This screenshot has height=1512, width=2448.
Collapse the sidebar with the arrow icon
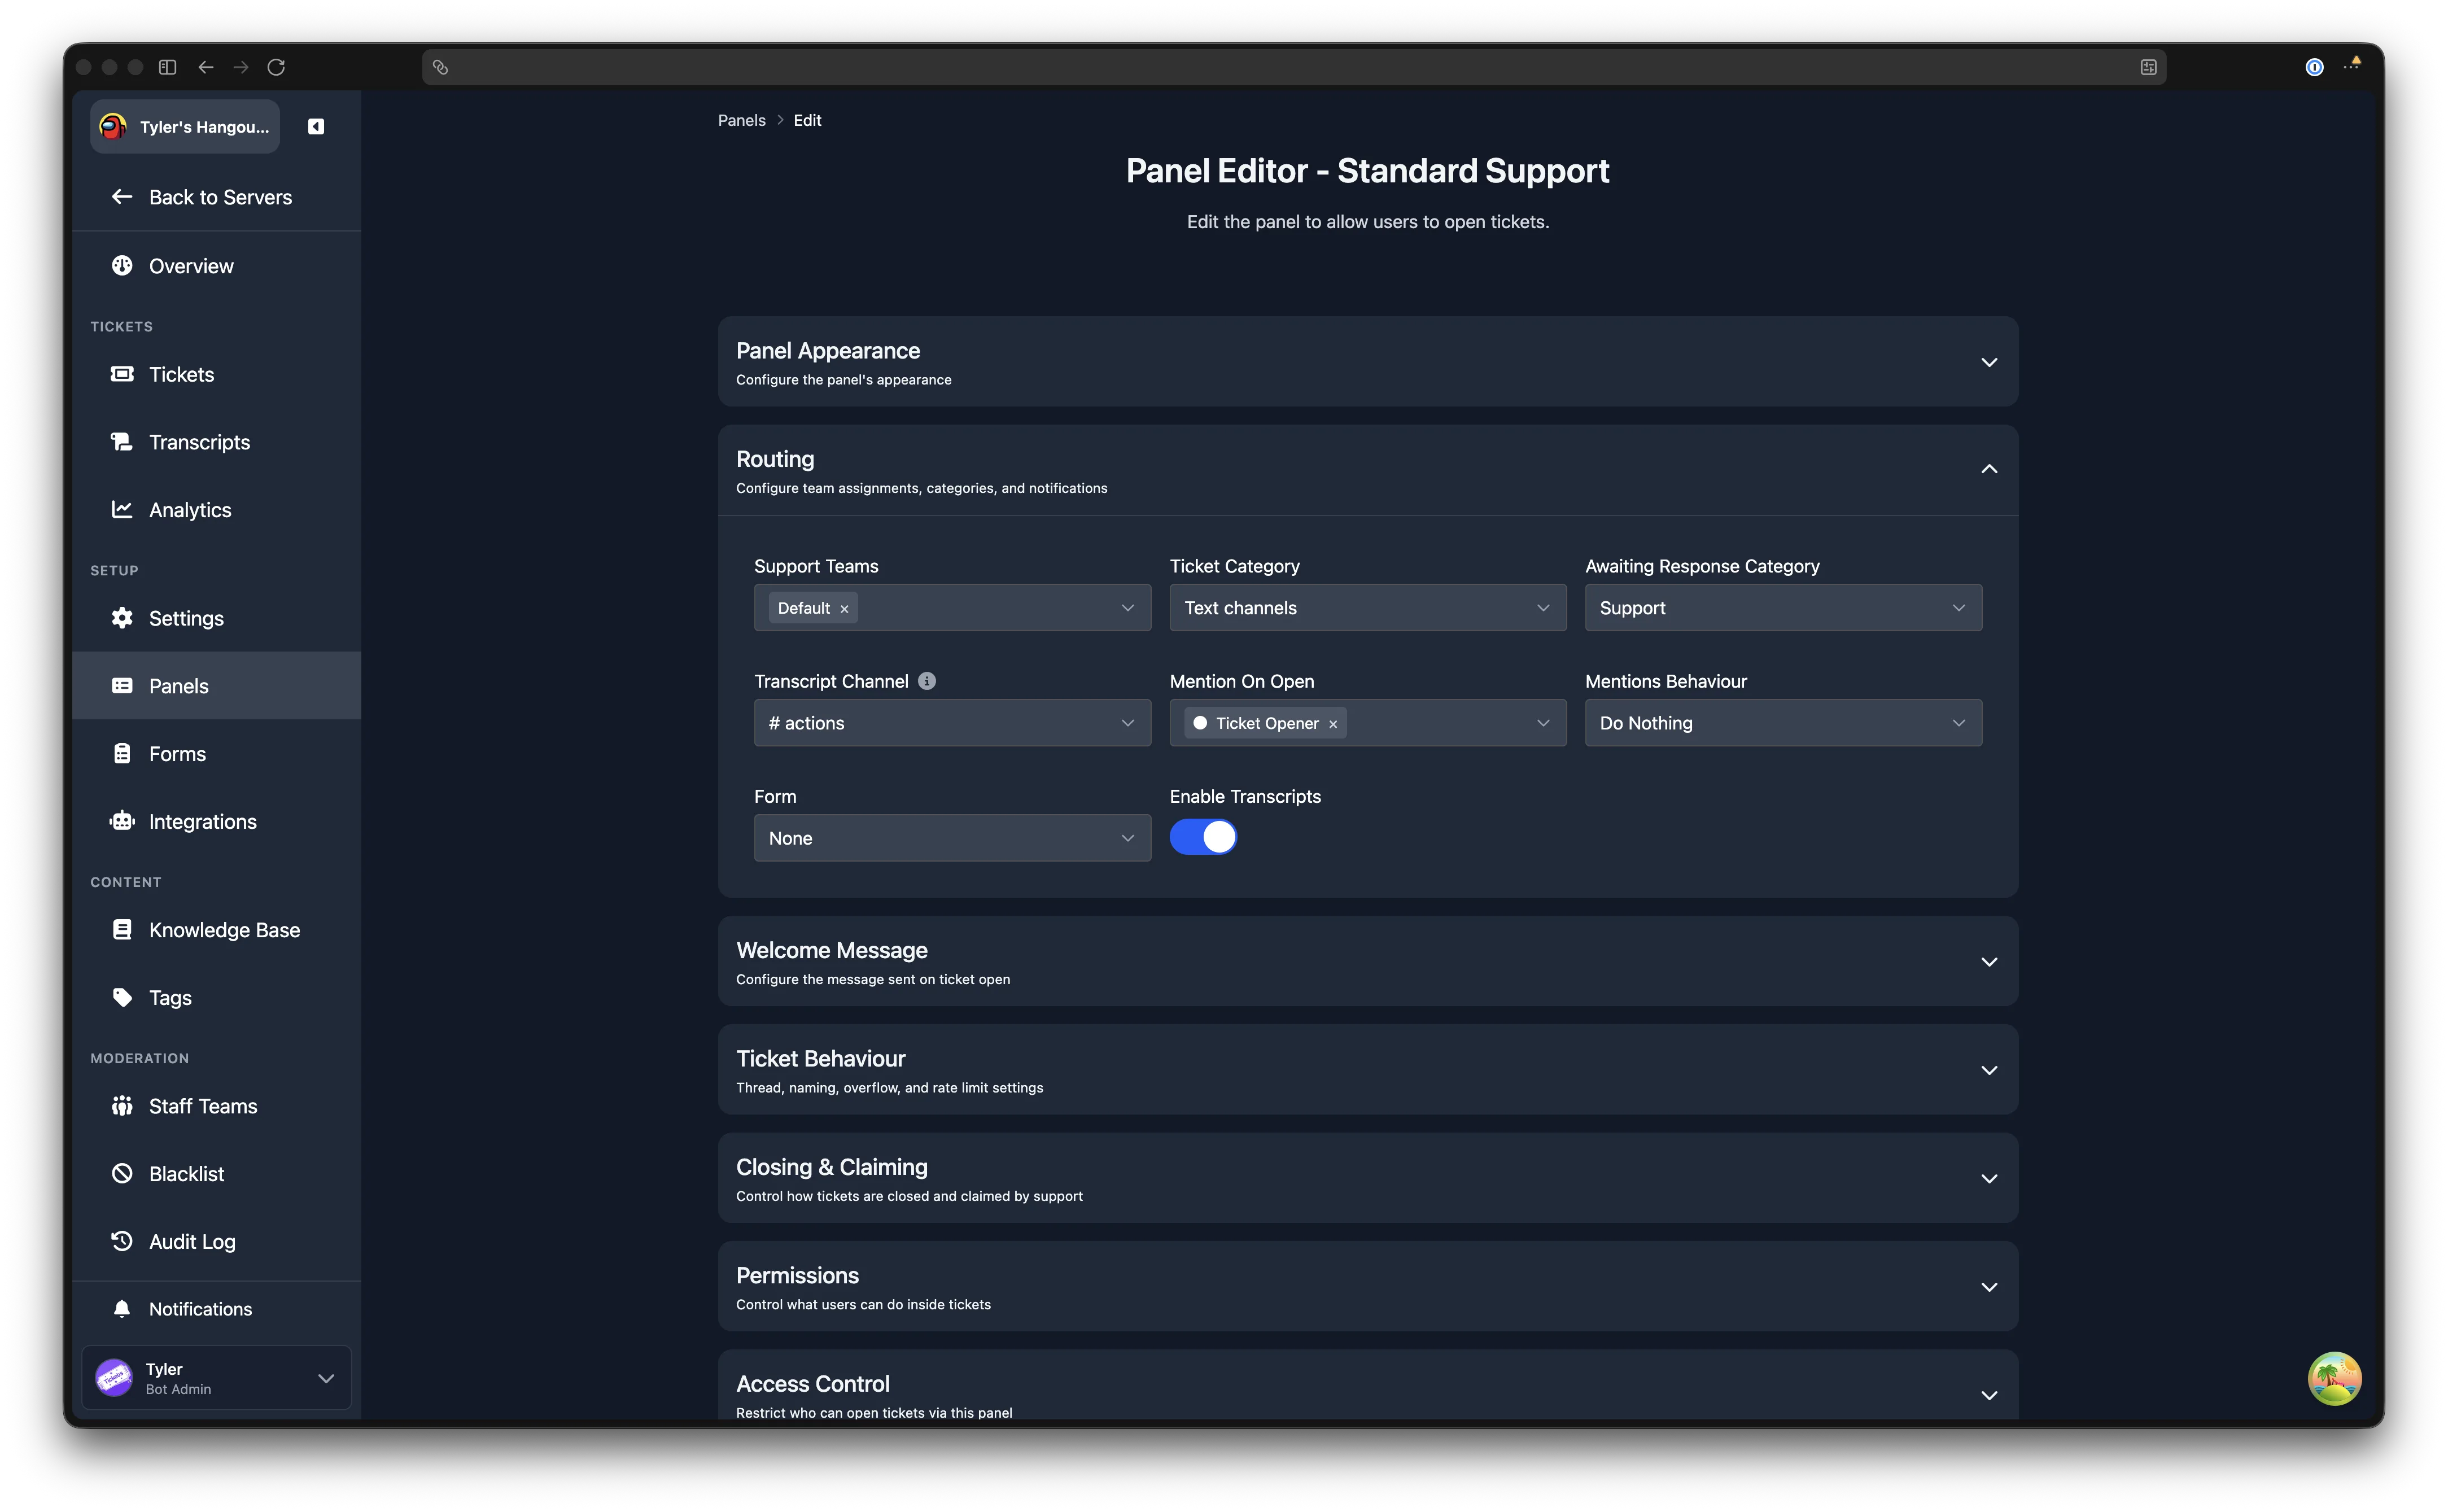point(316,127)
